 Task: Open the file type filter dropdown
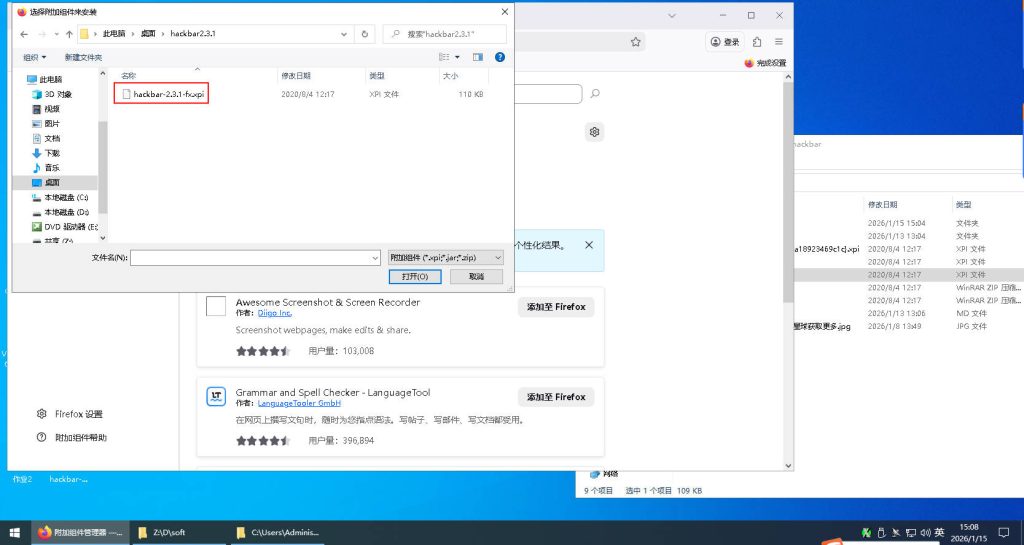(445, 257)
